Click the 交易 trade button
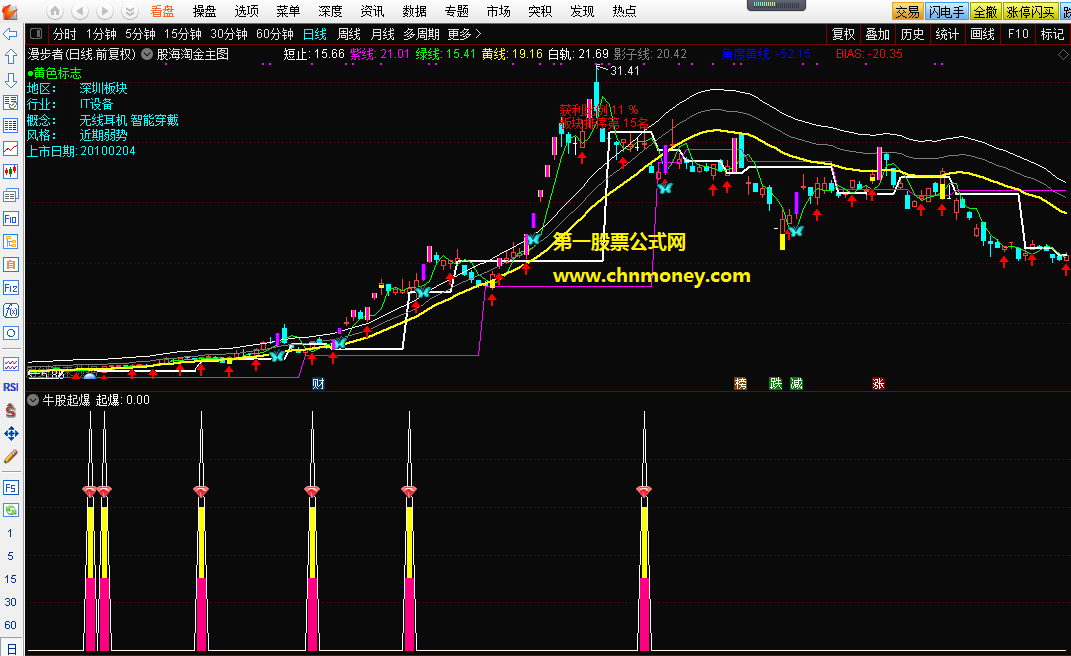This screenshot has height=656, width=1071. (908, 12)
